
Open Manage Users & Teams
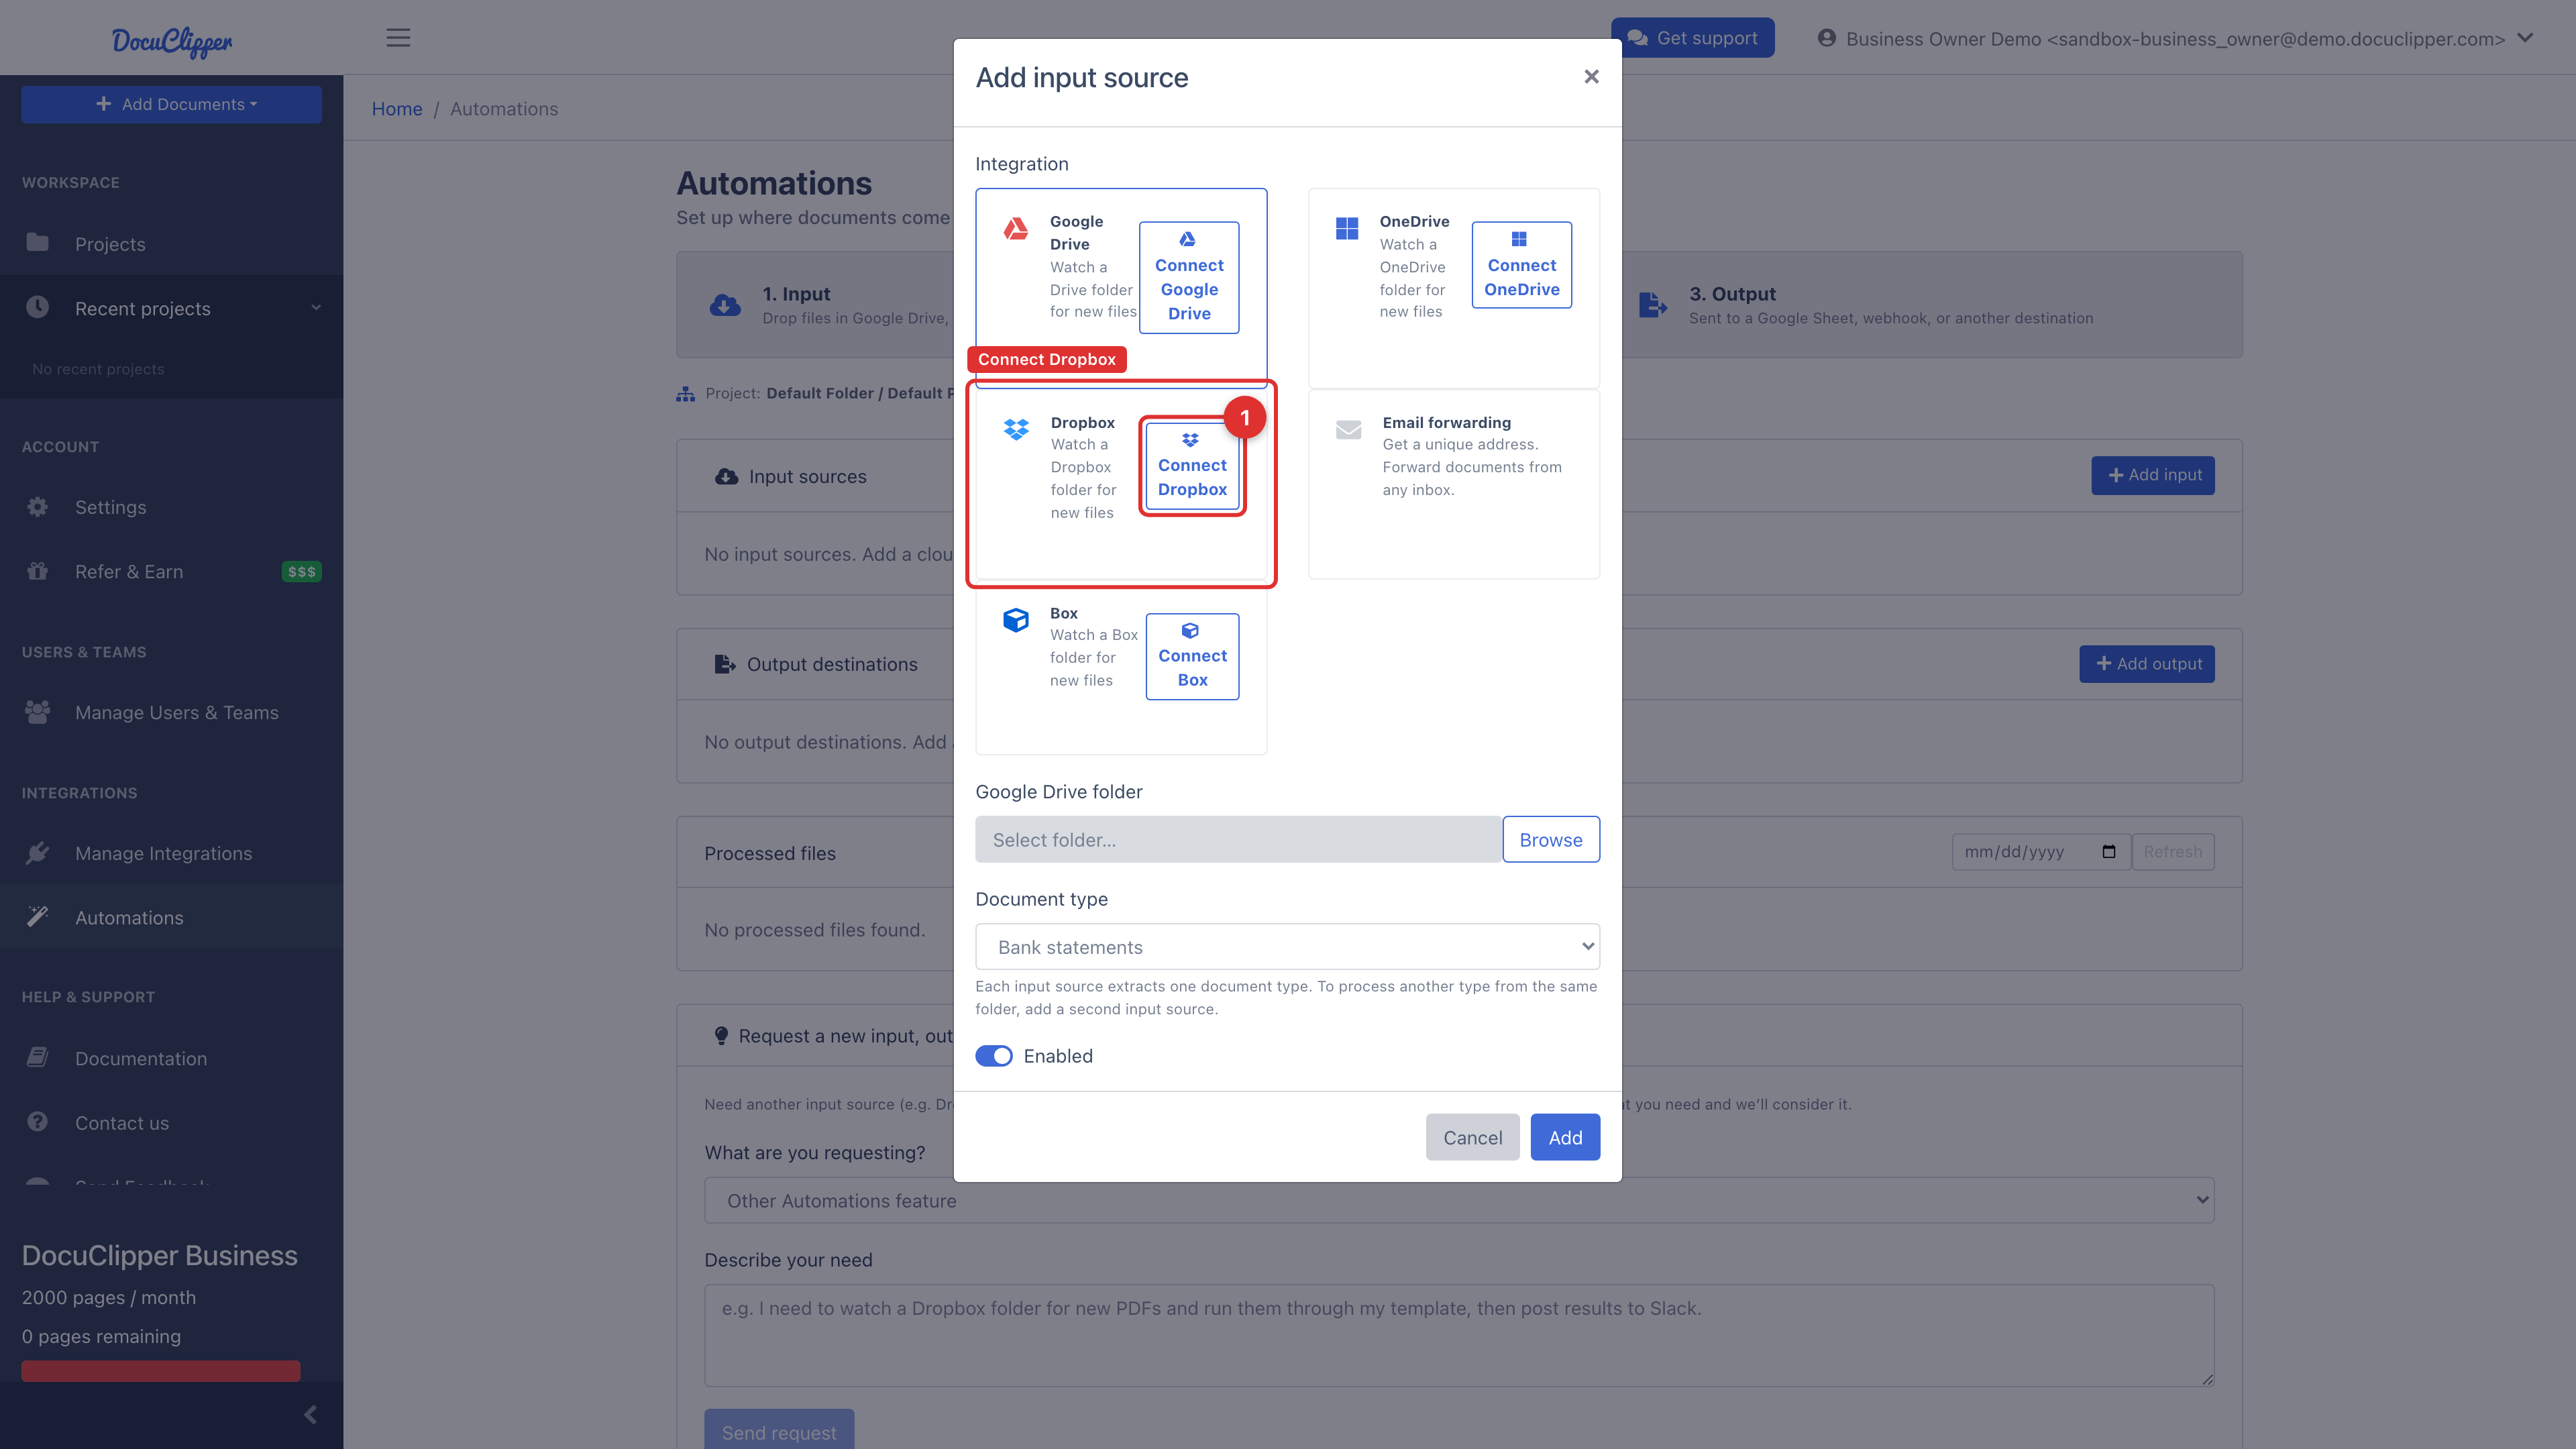(x=171, y=712)
